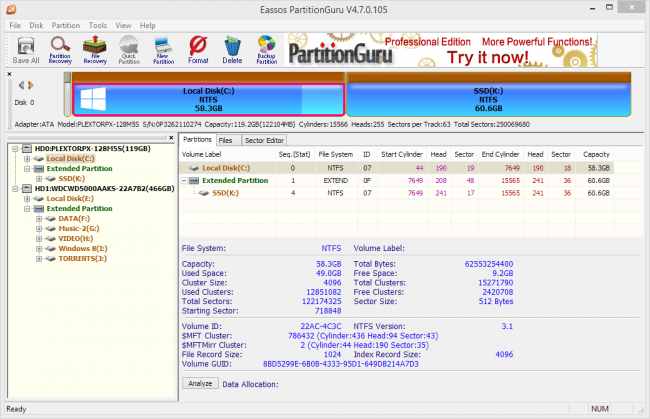The image size is (650, 419).
Task: Click the Analyze button
Action: [x=200, y=383]
